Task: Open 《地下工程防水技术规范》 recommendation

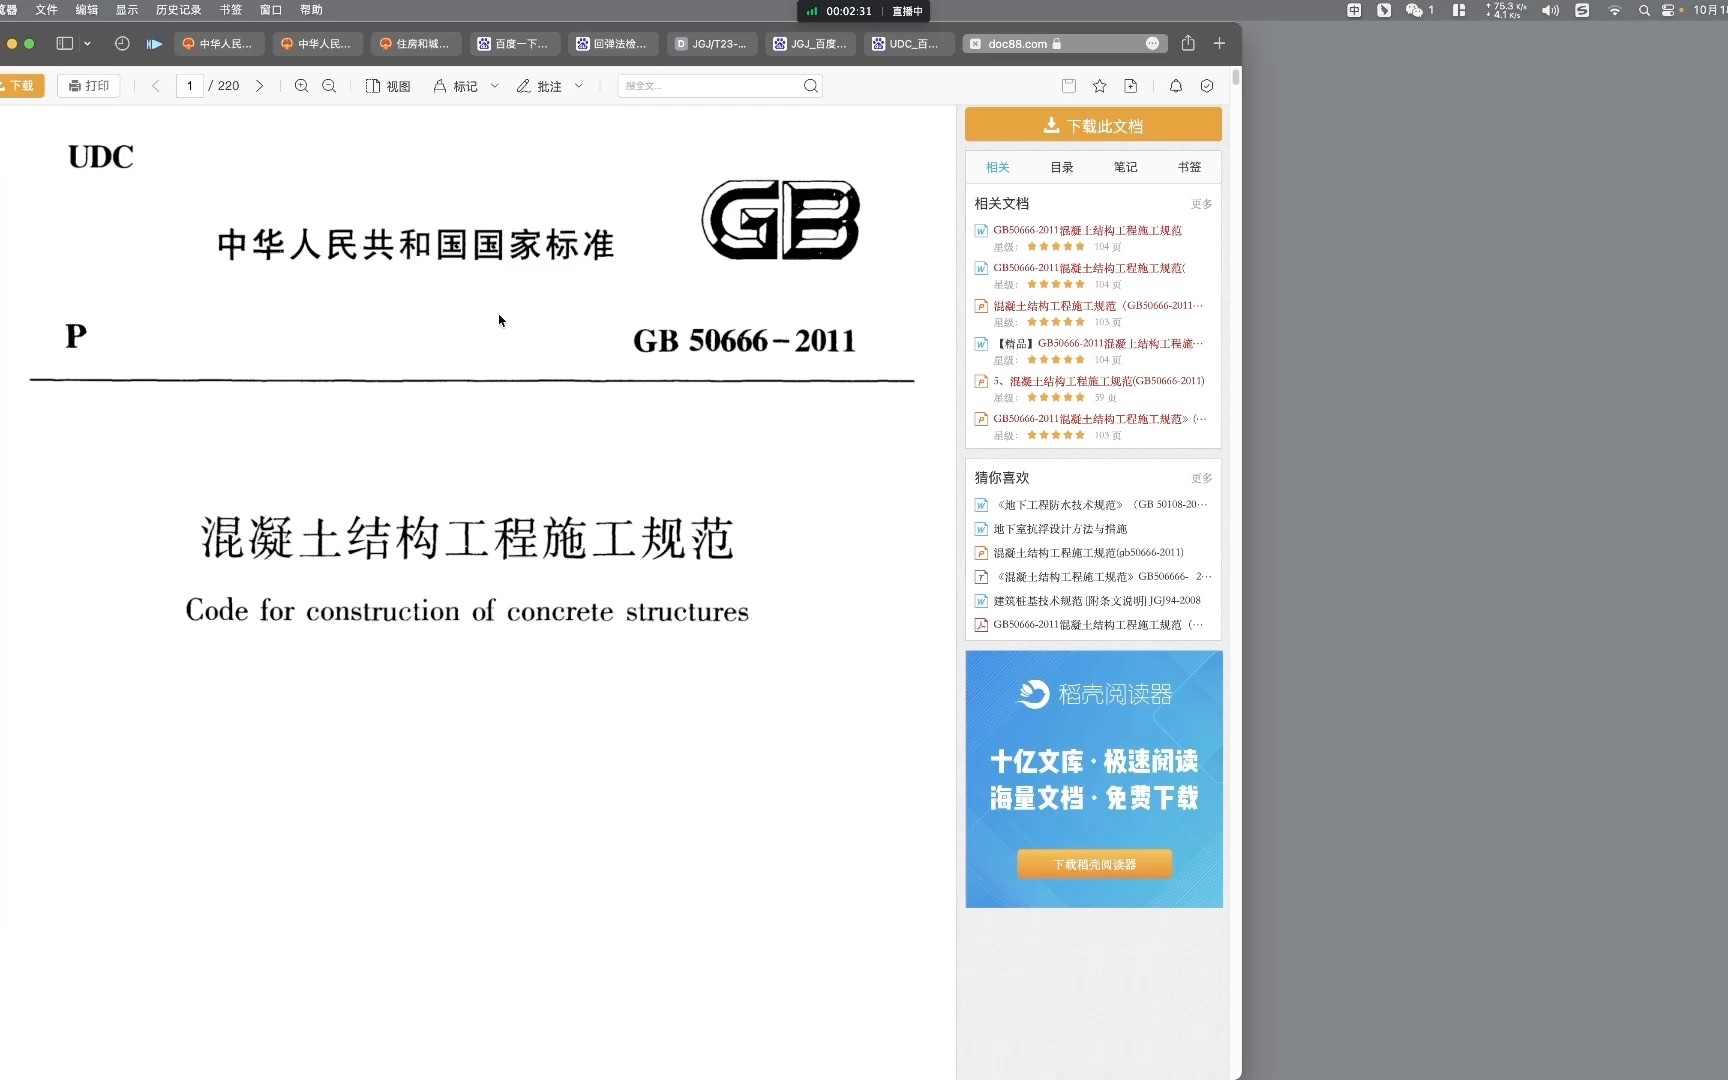Action: [x=1100, y=505]
